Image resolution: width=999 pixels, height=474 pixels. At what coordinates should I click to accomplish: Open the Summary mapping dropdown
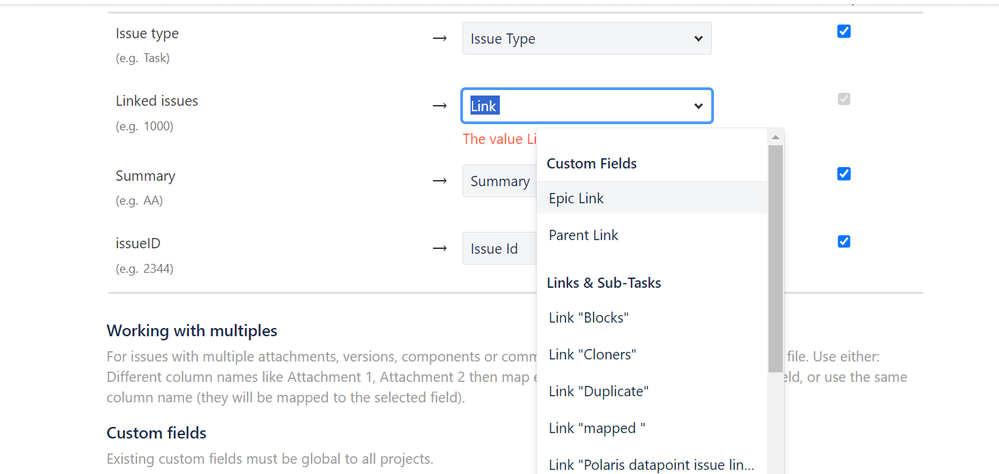(498, 181)
